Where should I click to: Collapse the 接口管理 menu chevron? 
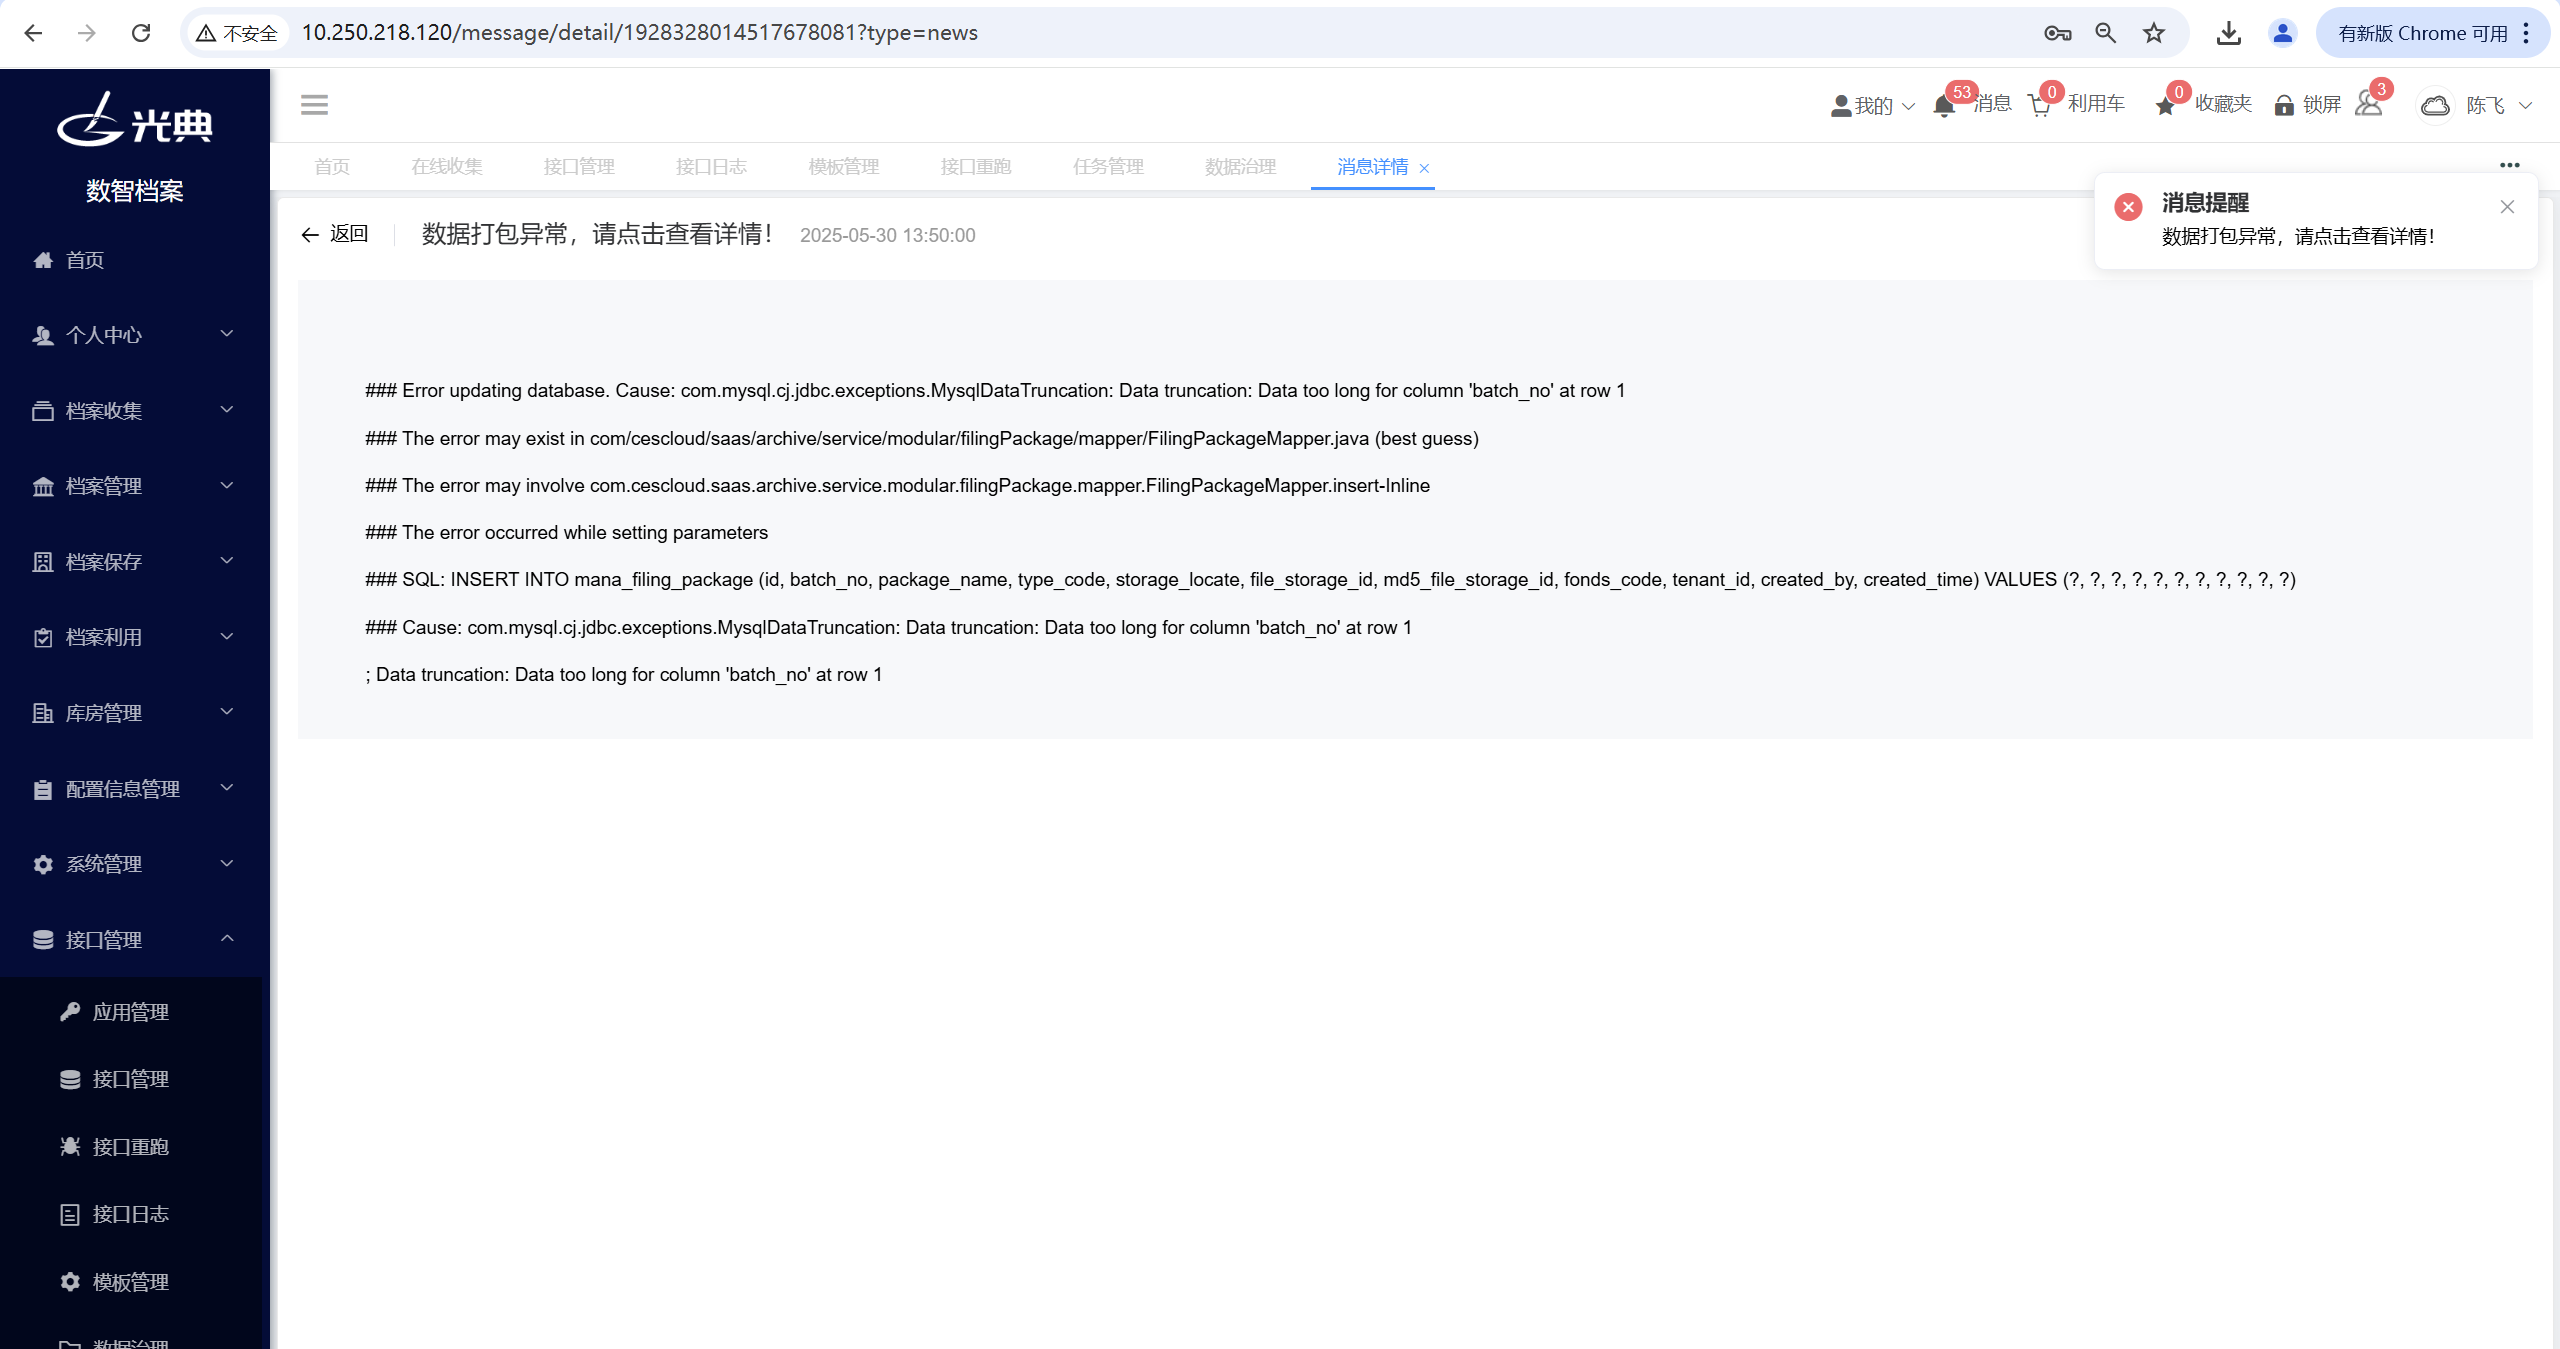coord(227,938)
